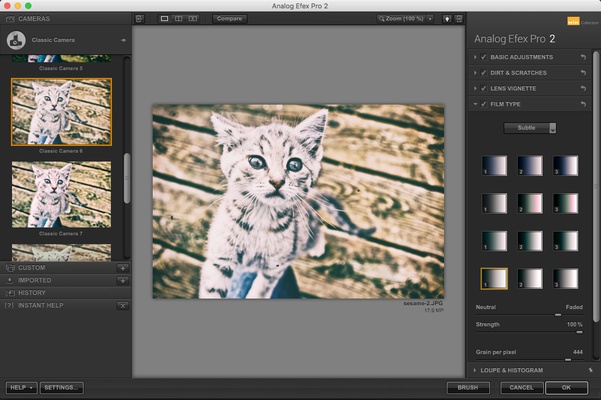601x400 pixels.
Task: Open the Subtle film type dropdown
Action: tap(530, 128)
